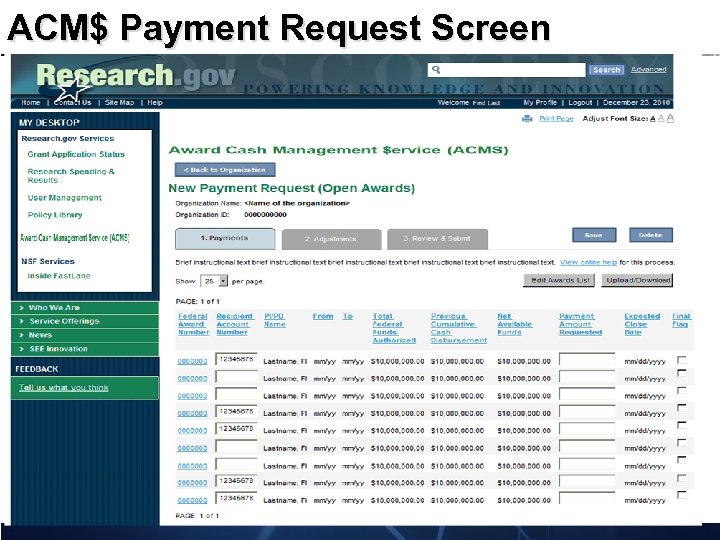Open the first row 0000000 award link
Viewport: 720px width, 540px height.
pyautogui.click(x=192, y=361)
